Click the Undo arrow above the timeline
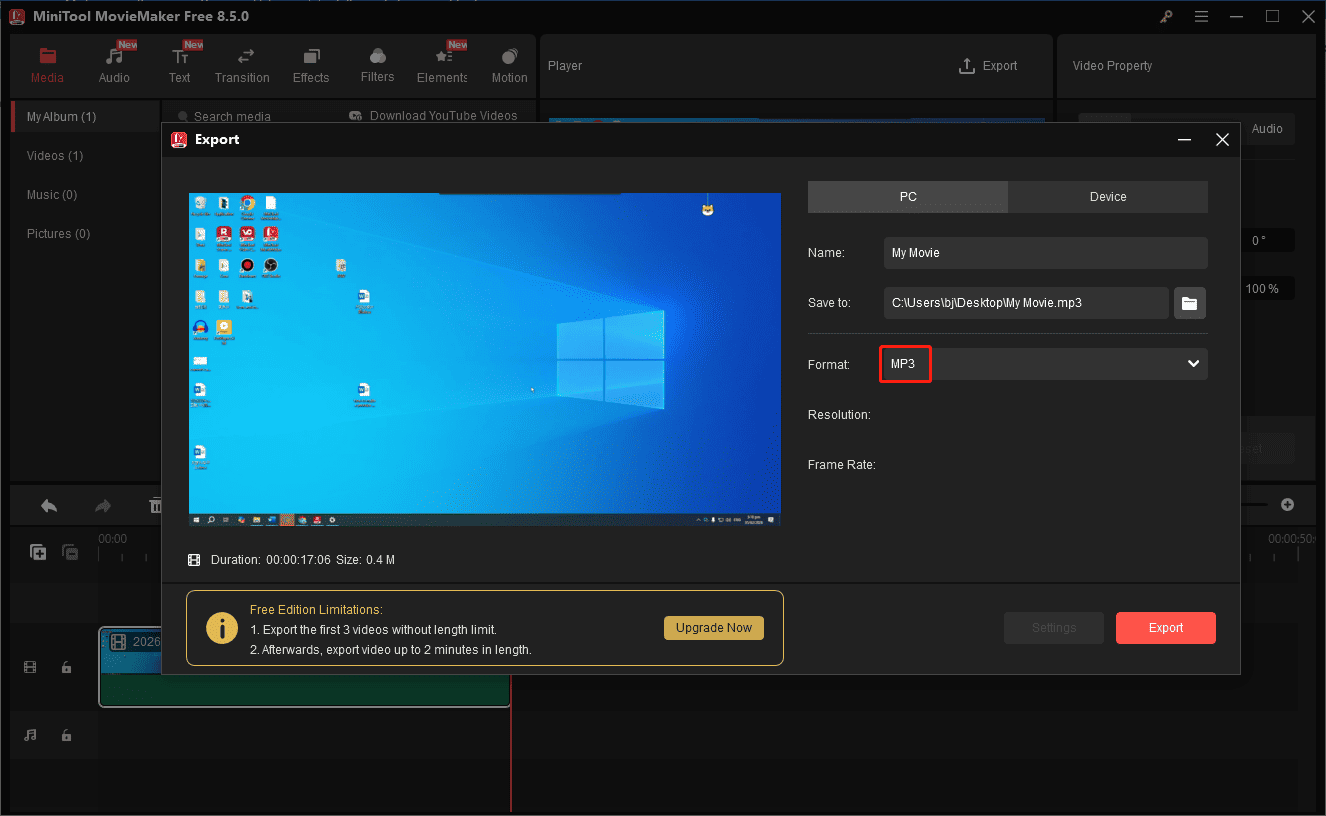Viewport: 1326px width, 816px height. pos(48,505)
